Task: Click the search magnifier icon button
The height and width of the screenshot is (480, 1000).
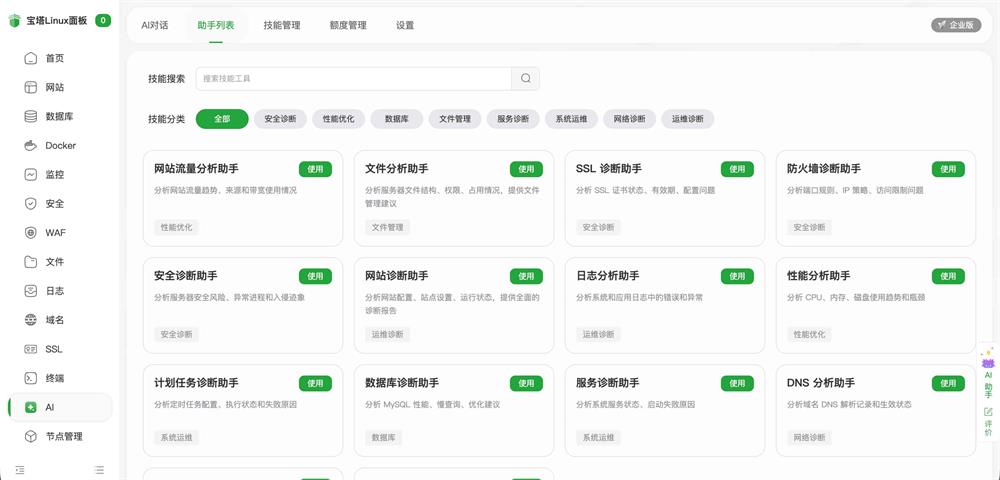Action: (526, 79)
